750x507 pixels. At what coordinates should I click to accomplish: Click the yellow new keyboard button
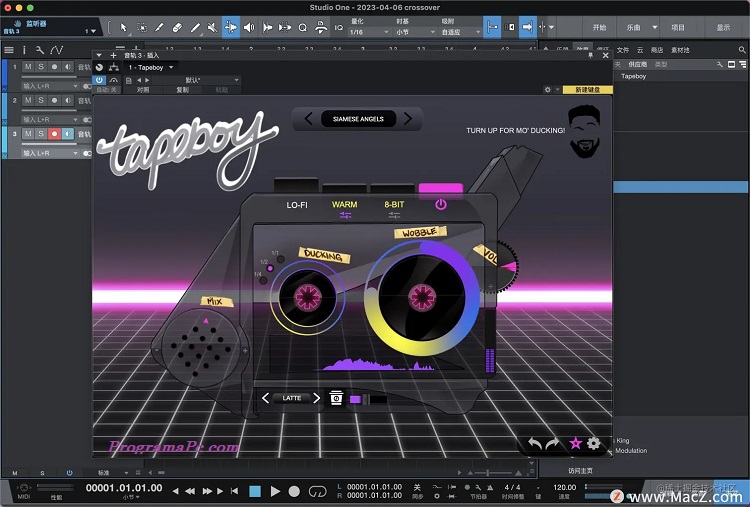(x=587, y=89)
